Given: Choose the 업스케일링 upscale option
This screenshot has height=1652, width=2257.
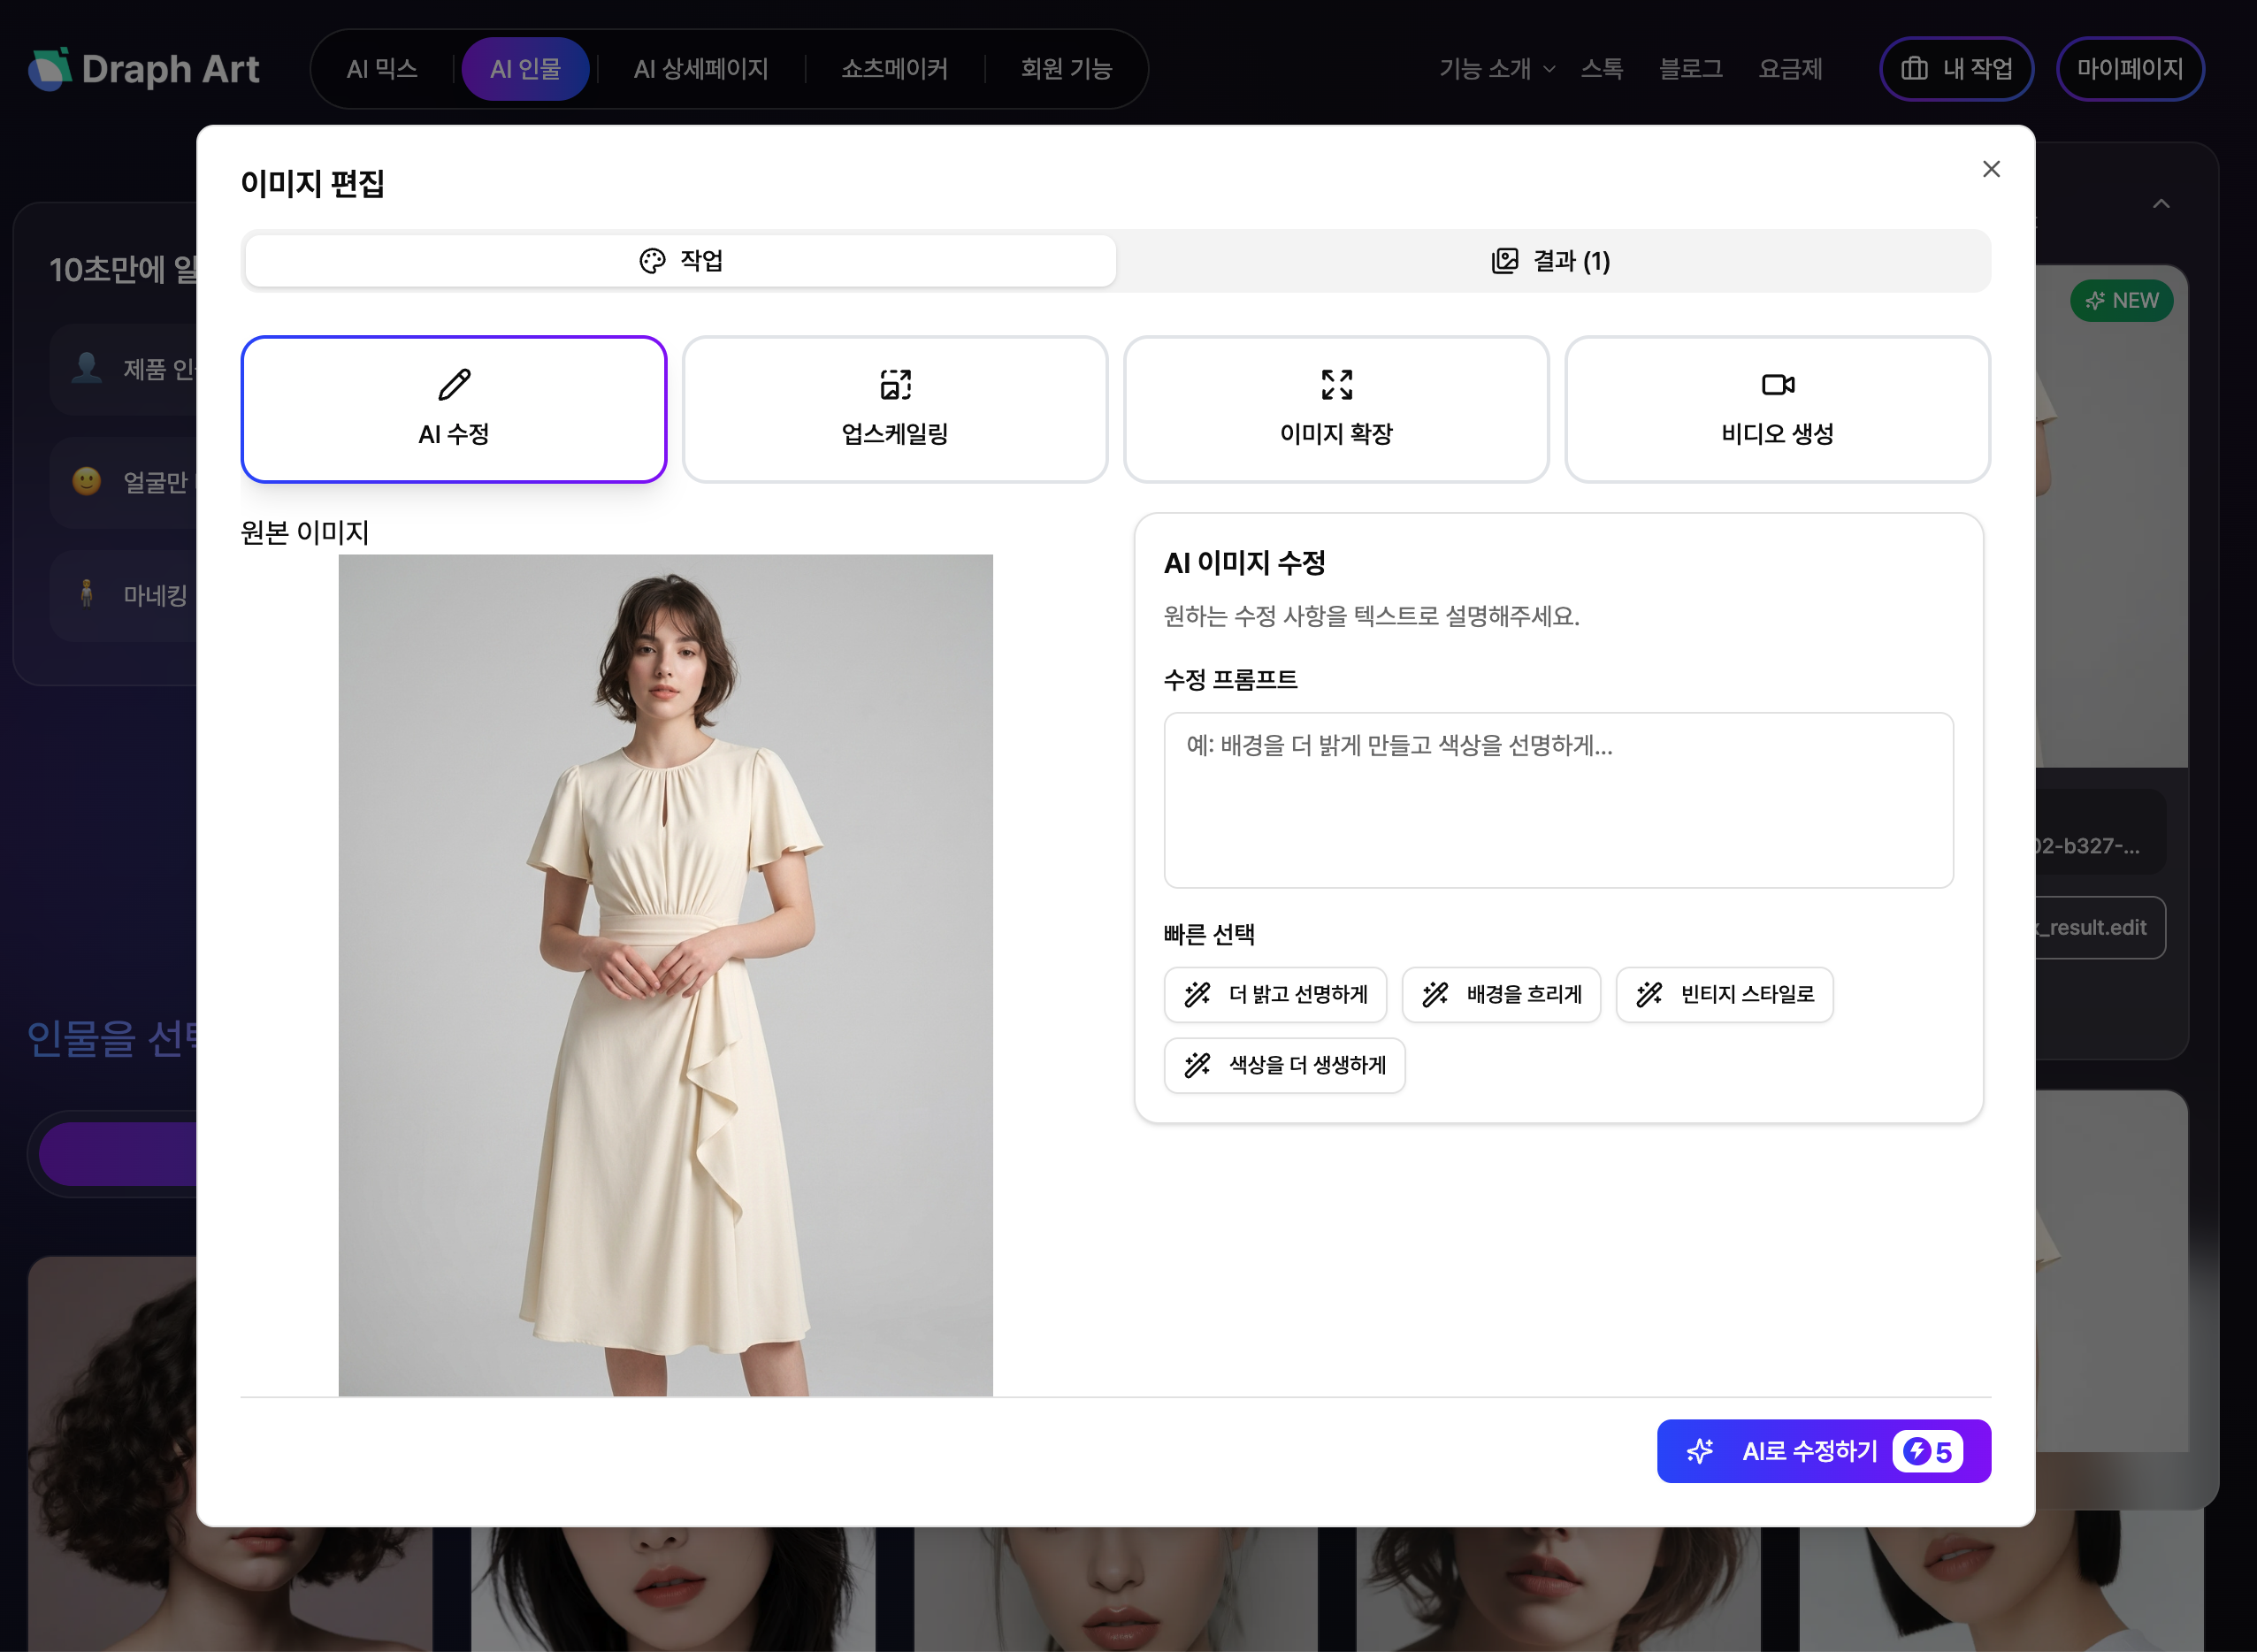Looking at the screenshot, I should pyautogui.click(x=894, y=409).
